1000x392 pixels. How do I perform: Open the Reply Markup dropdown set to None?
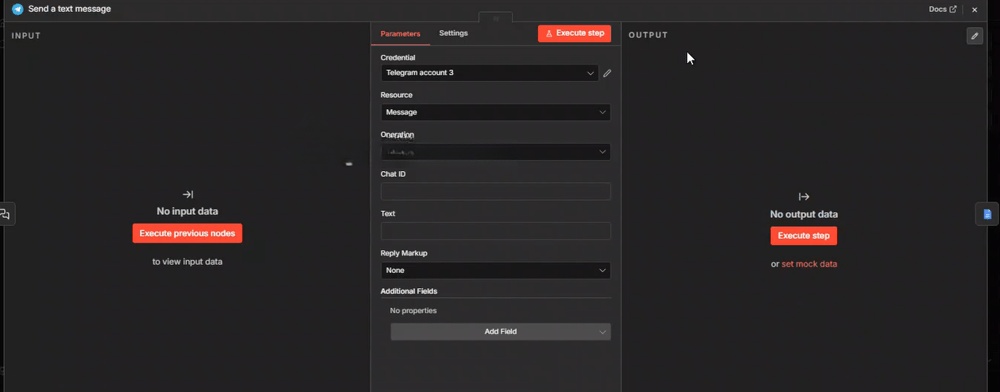point(496,270)
